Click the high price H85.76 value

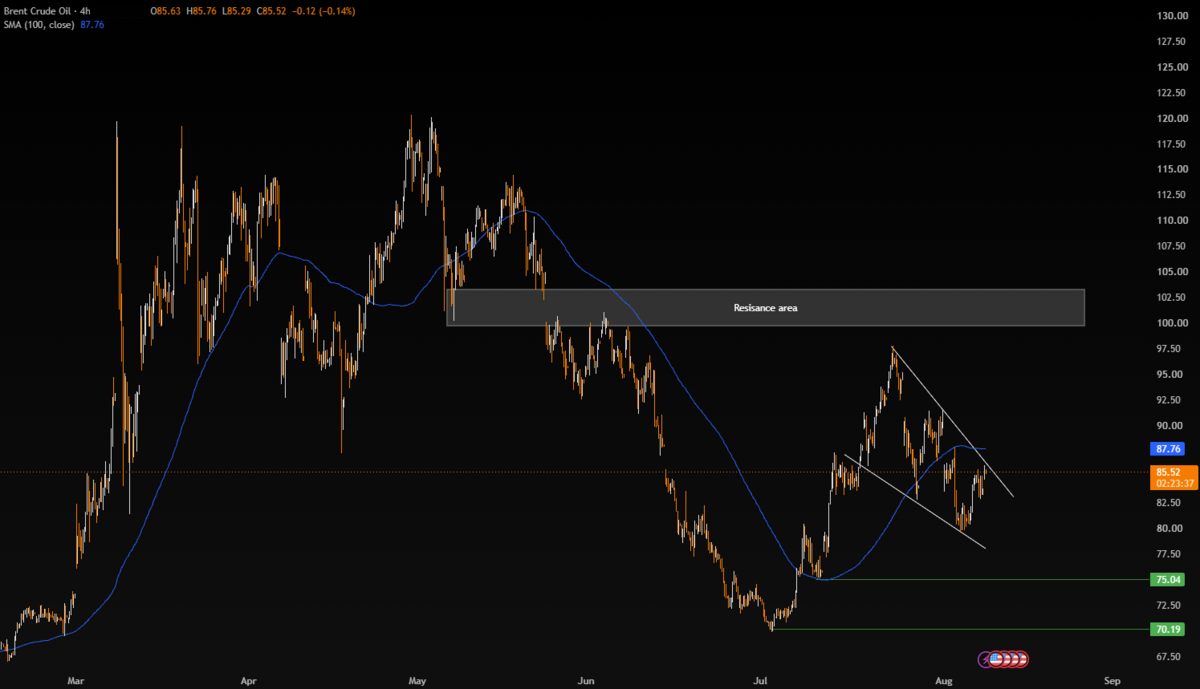(x=203, y=11)
